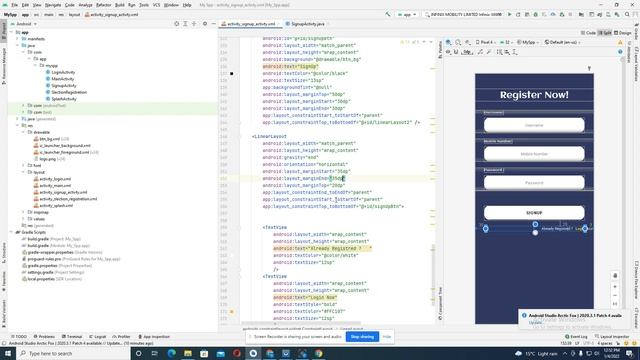Open the Build menu

tap(120, 5)
